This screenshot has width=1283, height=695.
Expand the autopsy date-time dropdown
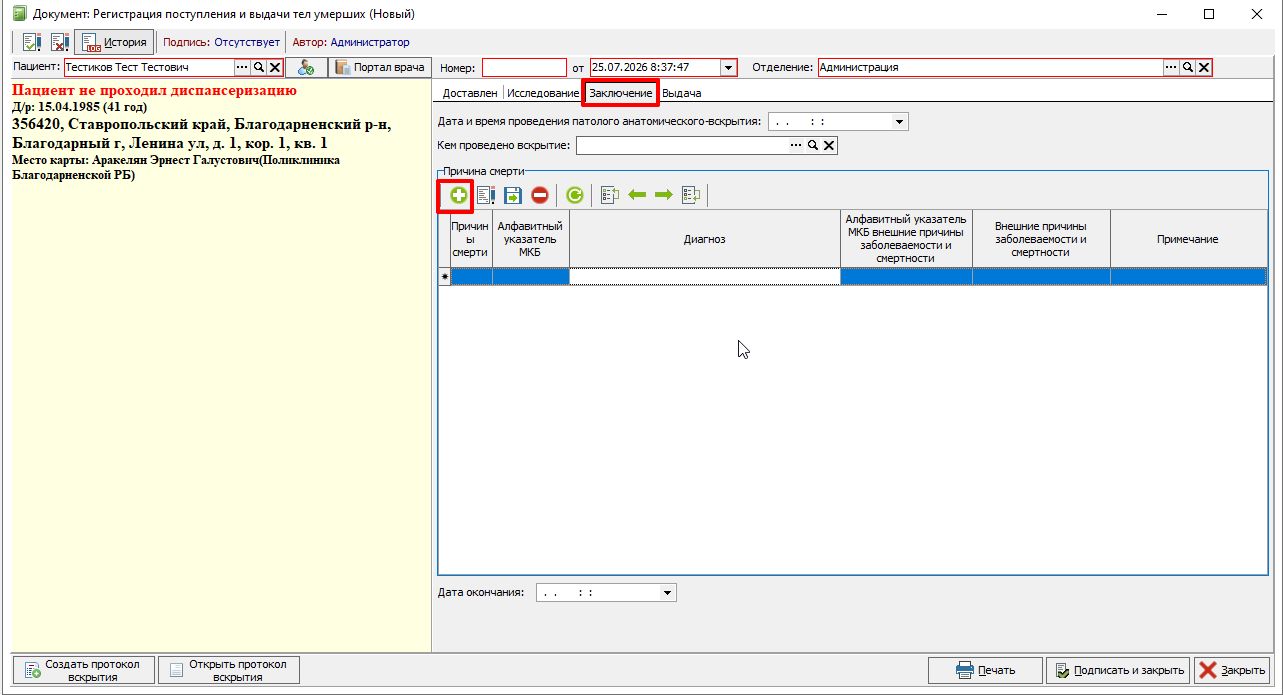[x=900, y=121]
